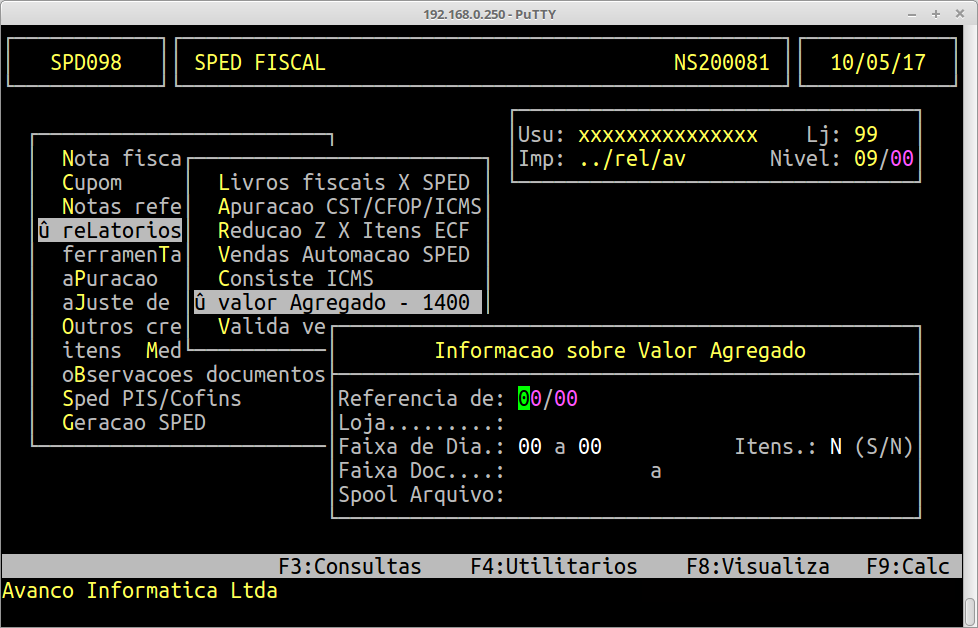This screenshot has height=628, width=978.
Task: Open 'Reducao Z X Itens ECF' report
Action: pyautogui.click(x=343, y=231)
